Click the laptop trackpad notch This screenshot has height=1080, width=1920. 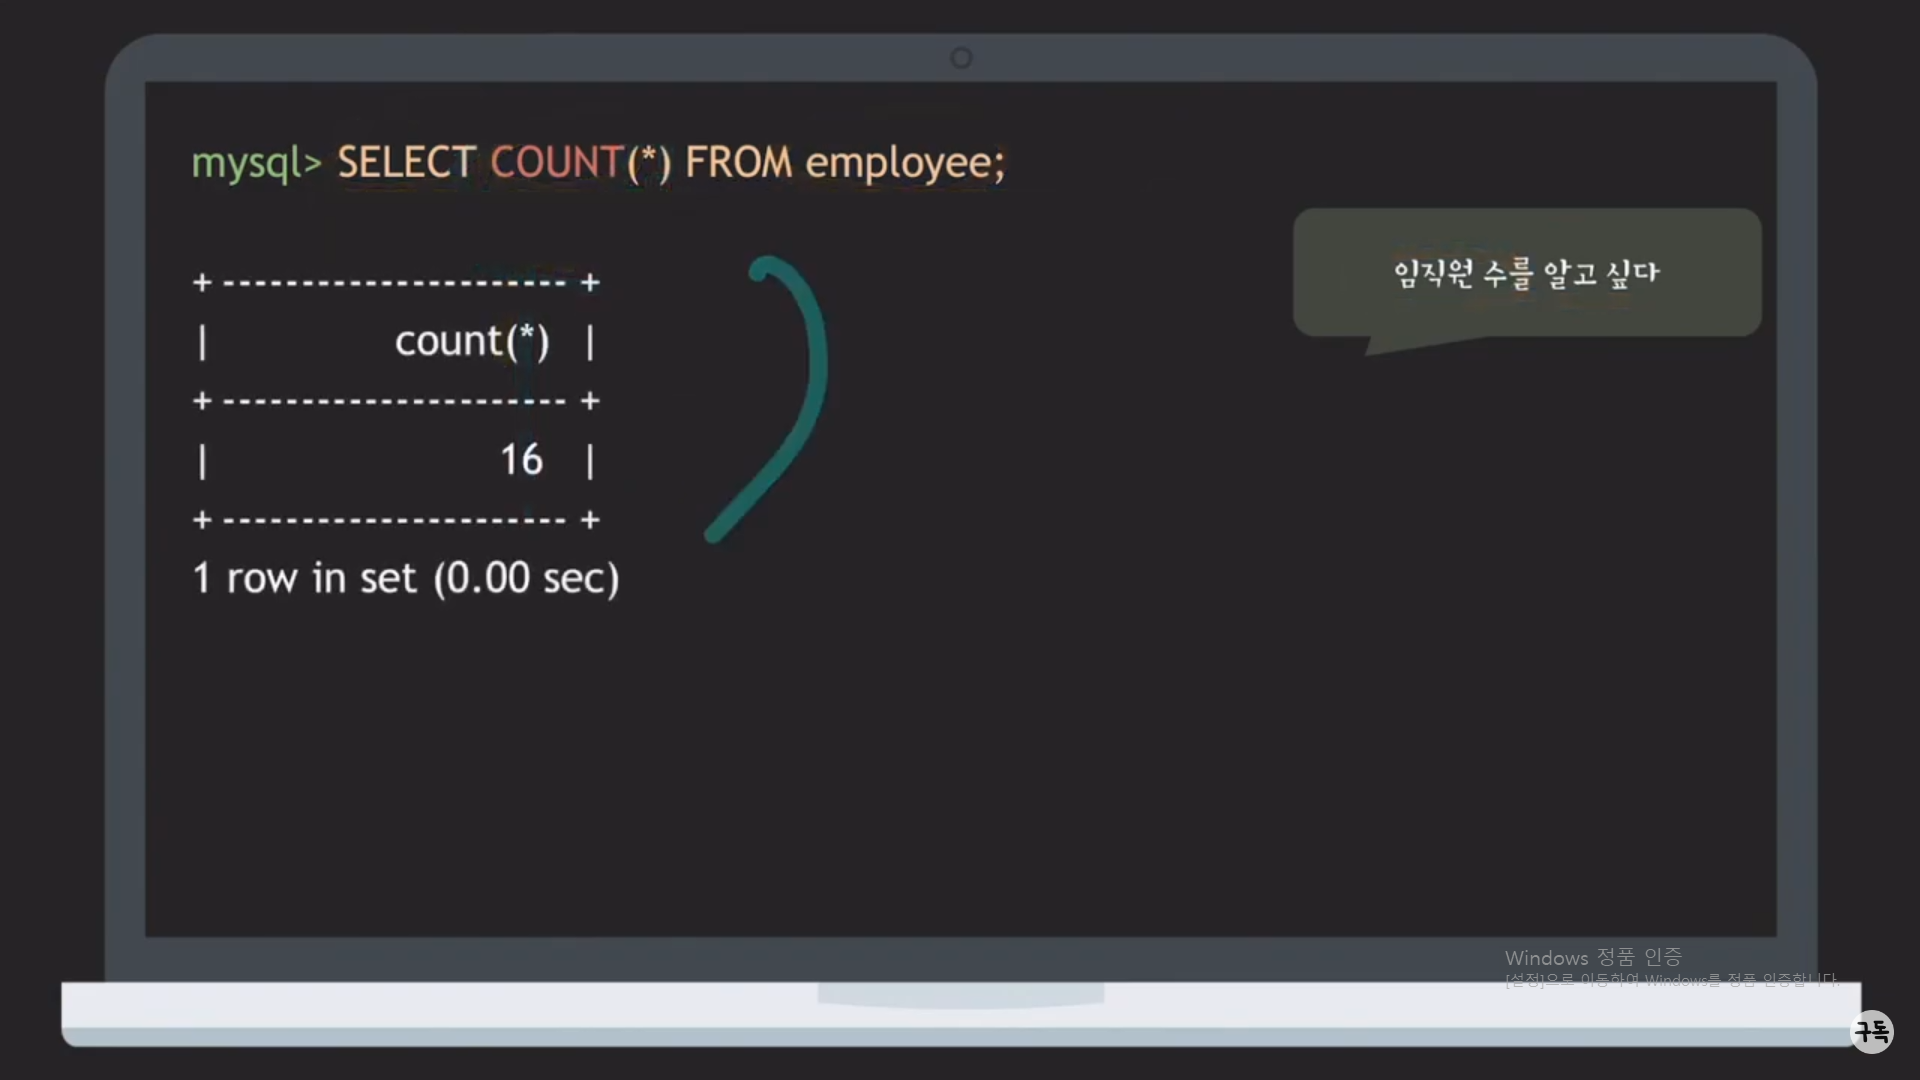(x=961, y=994)
